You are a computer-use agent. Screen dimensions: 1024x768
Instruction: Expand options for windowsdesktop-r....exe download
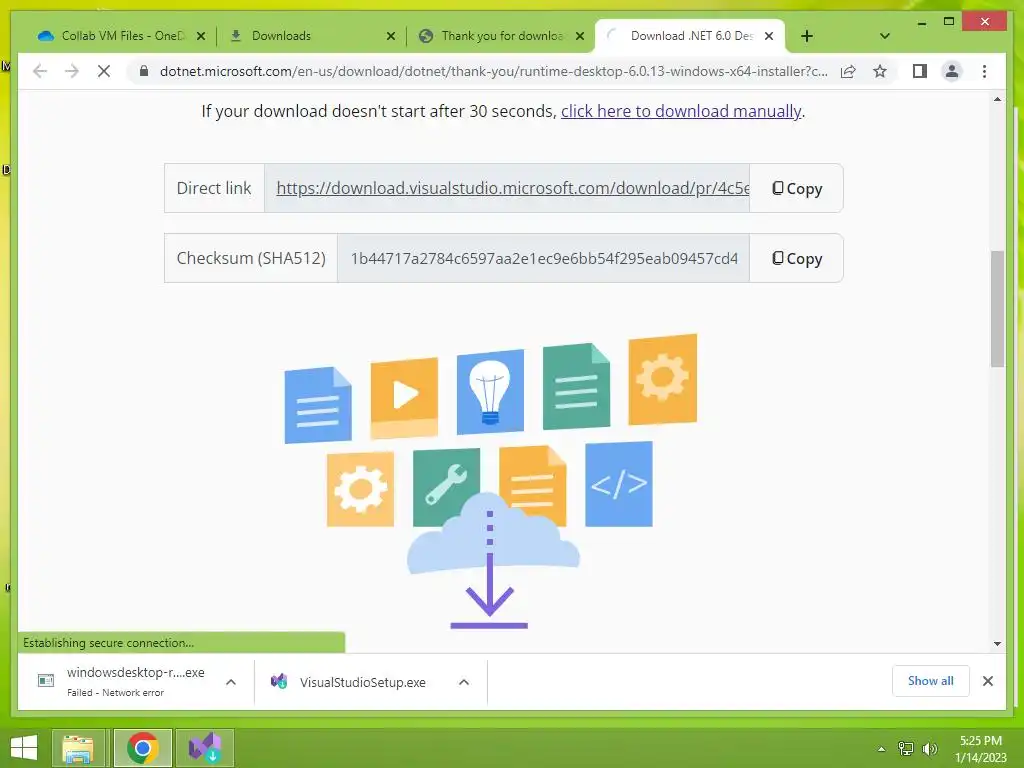click(x=231, y=682)
